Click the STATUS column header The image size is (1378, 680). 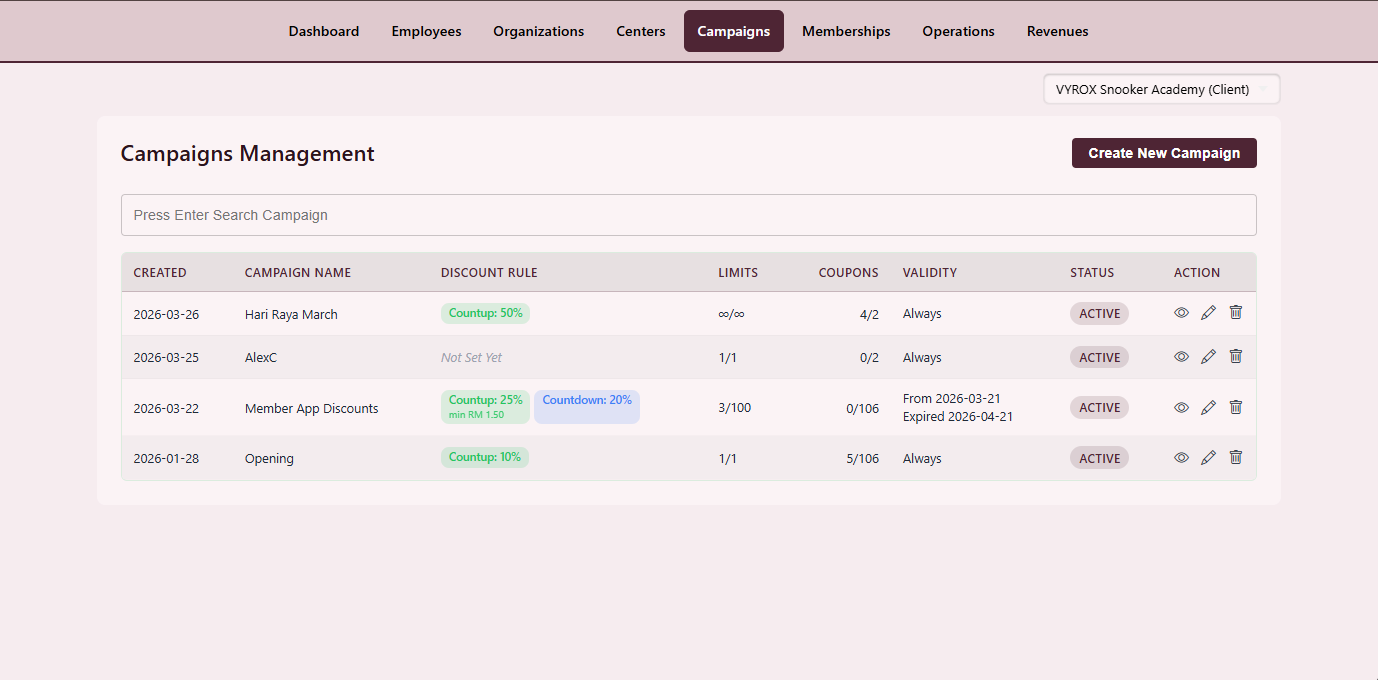(1092, 272)
